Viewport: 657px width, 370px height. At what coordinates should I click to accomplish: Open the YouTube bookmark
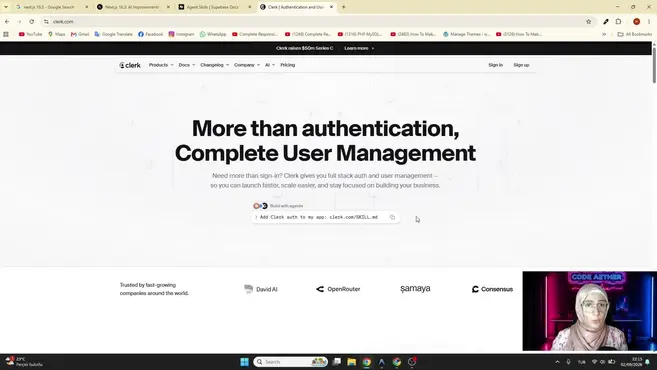31,34
